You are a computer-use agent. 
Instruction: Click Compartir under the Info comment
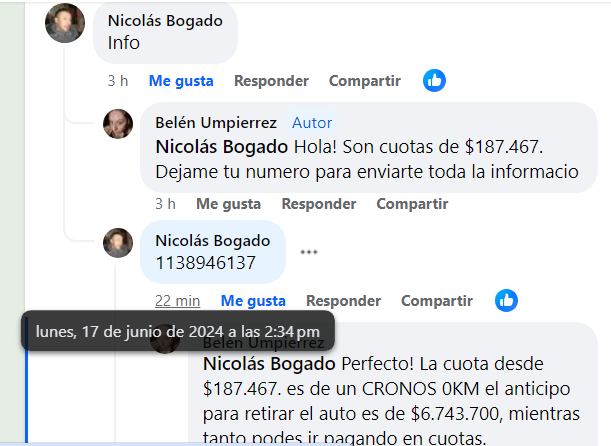365,81
